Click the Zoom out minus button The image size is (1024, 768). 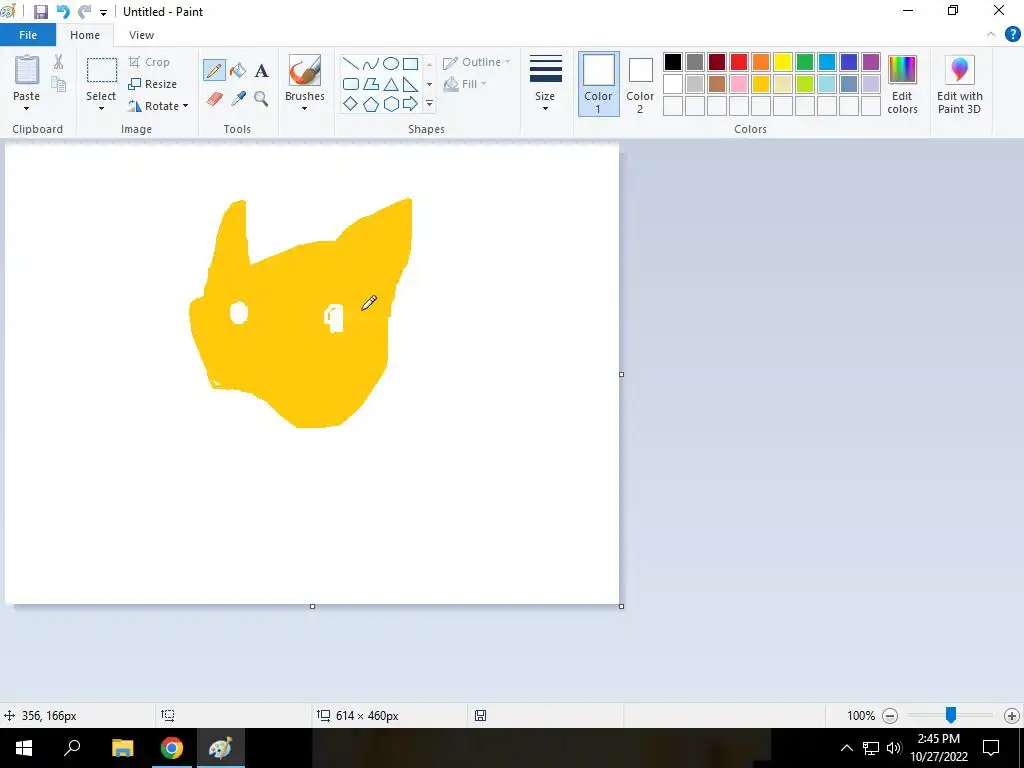[889, 716]
